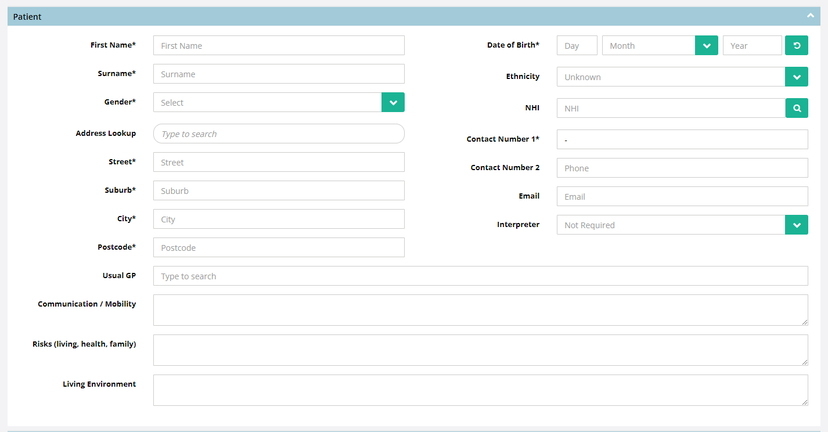Click the Surname input field
The image size is (828, 432).
(279, 74)
